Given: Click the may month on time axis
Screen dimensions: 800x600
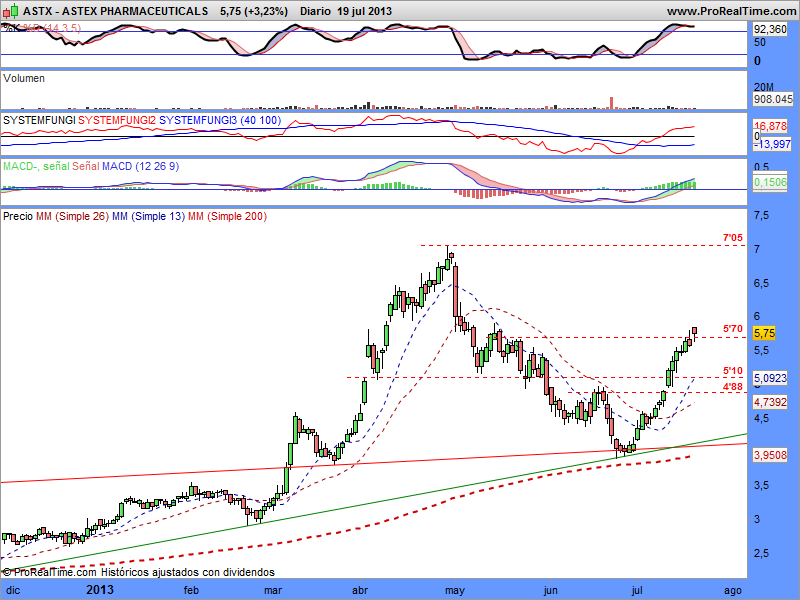Looking at the screenshot, I should pyautogui.click(x=455, y=590).
